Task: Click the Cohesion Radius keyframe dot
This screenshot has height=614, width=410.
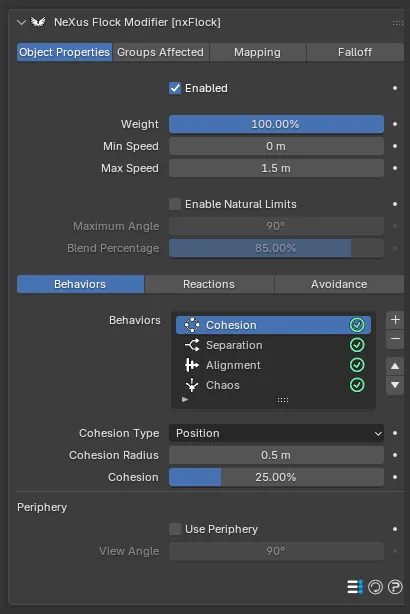Action: coord(395,455)
